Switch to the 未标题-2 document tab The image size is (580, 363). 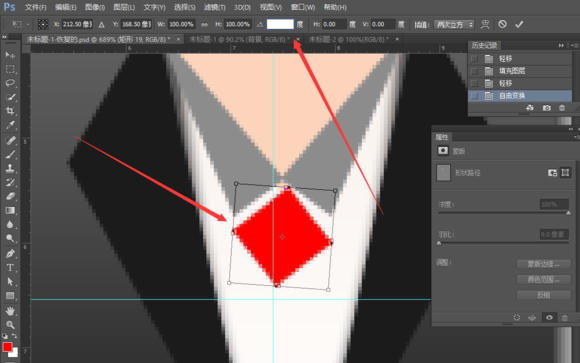pos(349,39)
